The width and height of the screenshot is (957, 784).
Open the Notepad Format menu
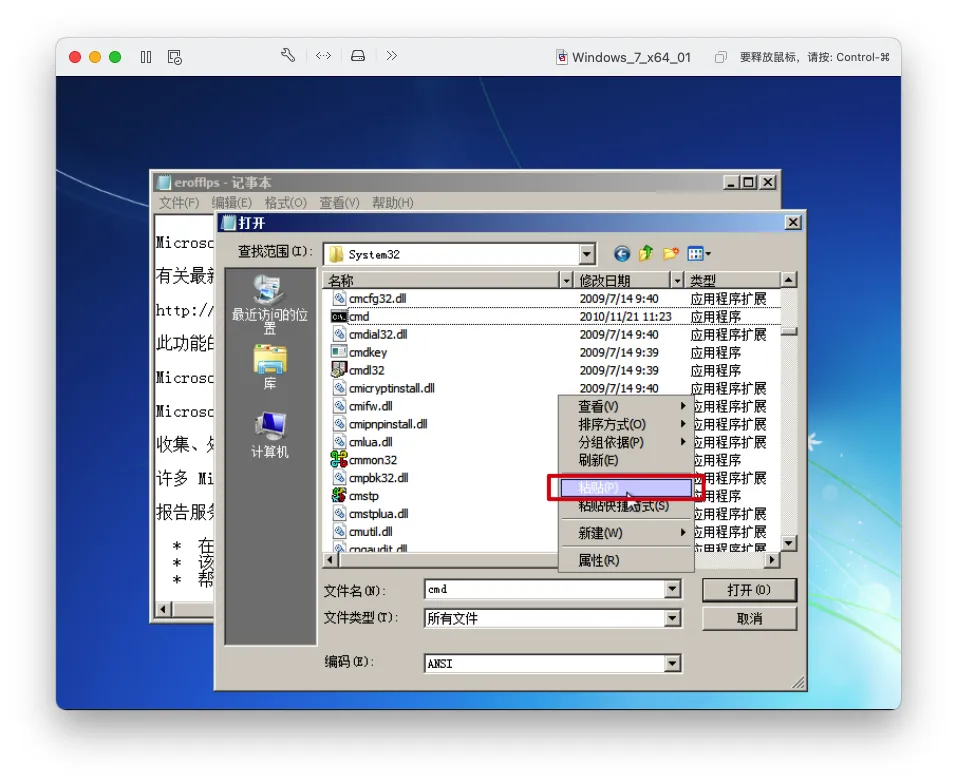click(286, 202)
